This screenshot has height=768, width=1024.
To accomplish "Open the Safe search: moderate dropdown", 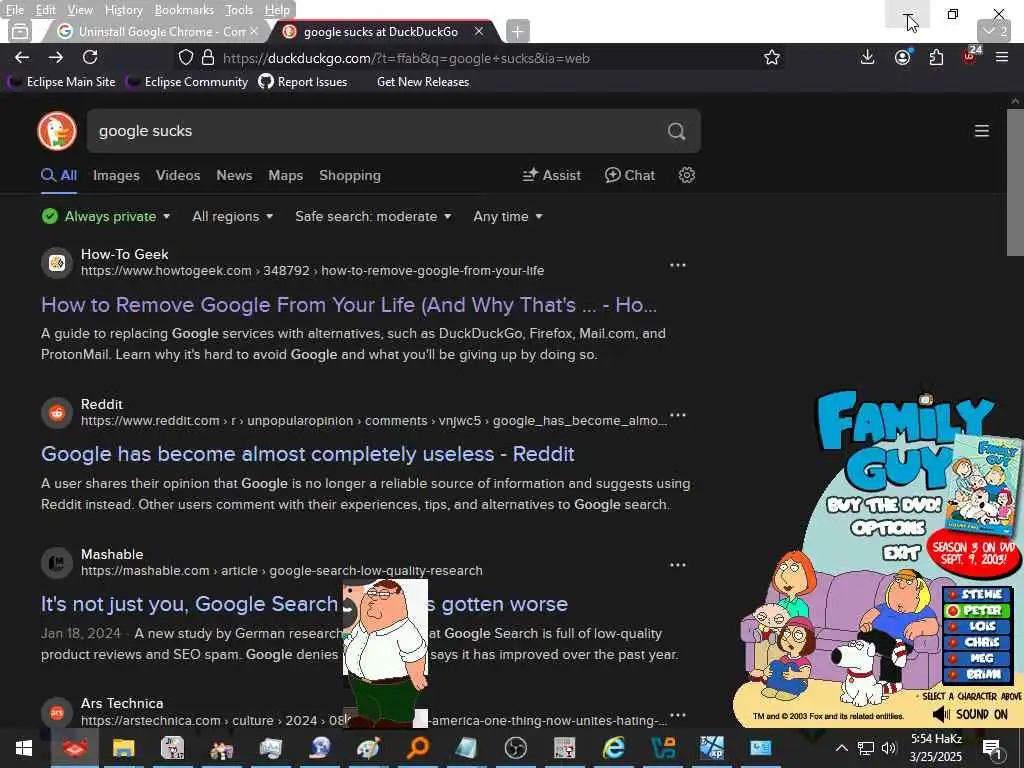I will (373, 216).
